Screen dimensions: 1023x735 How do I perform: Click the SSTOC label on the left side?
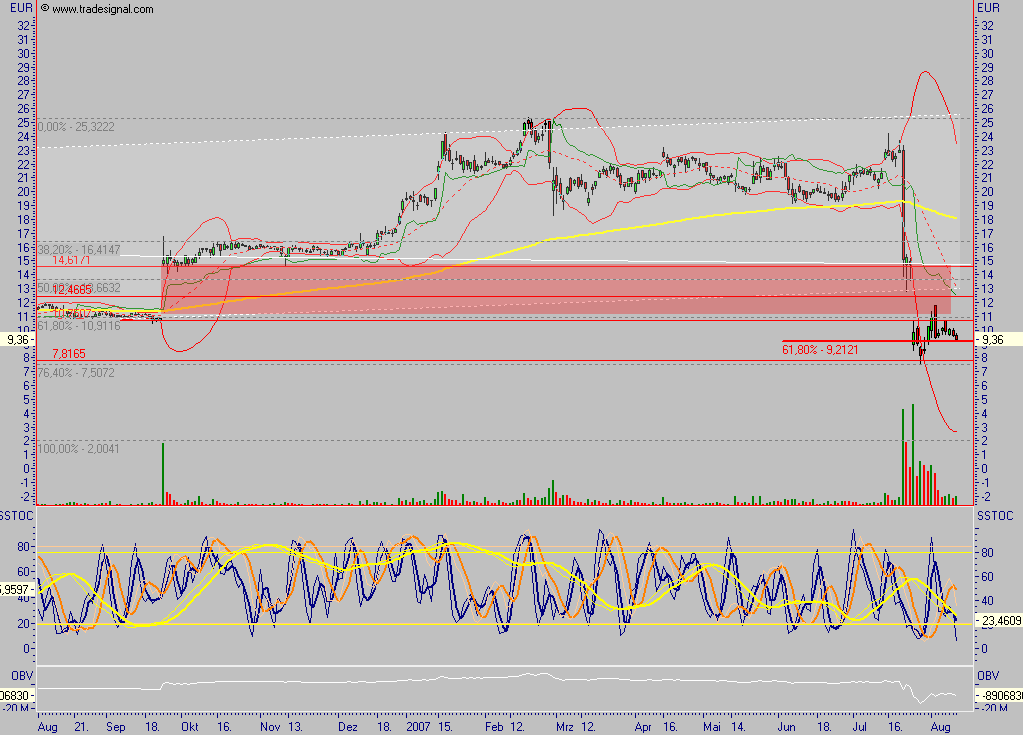[16, 516]
